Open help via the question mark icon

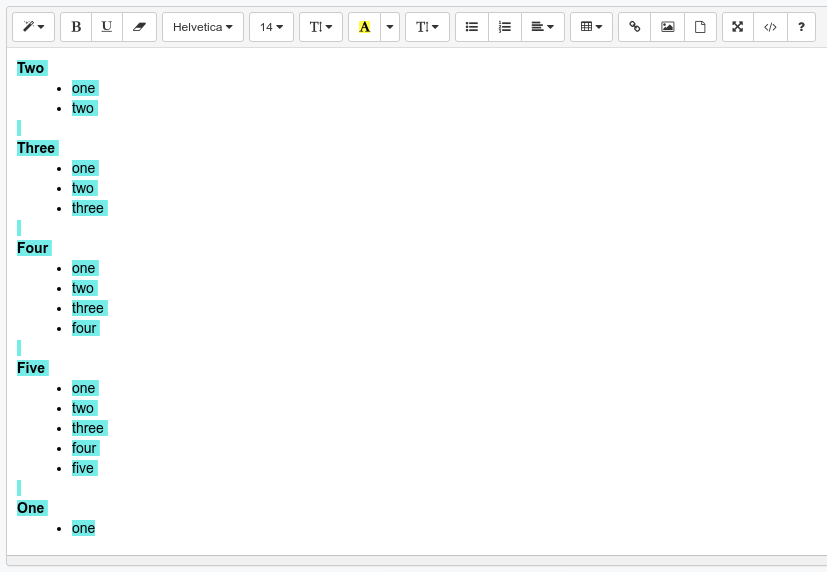pos(802,27)
